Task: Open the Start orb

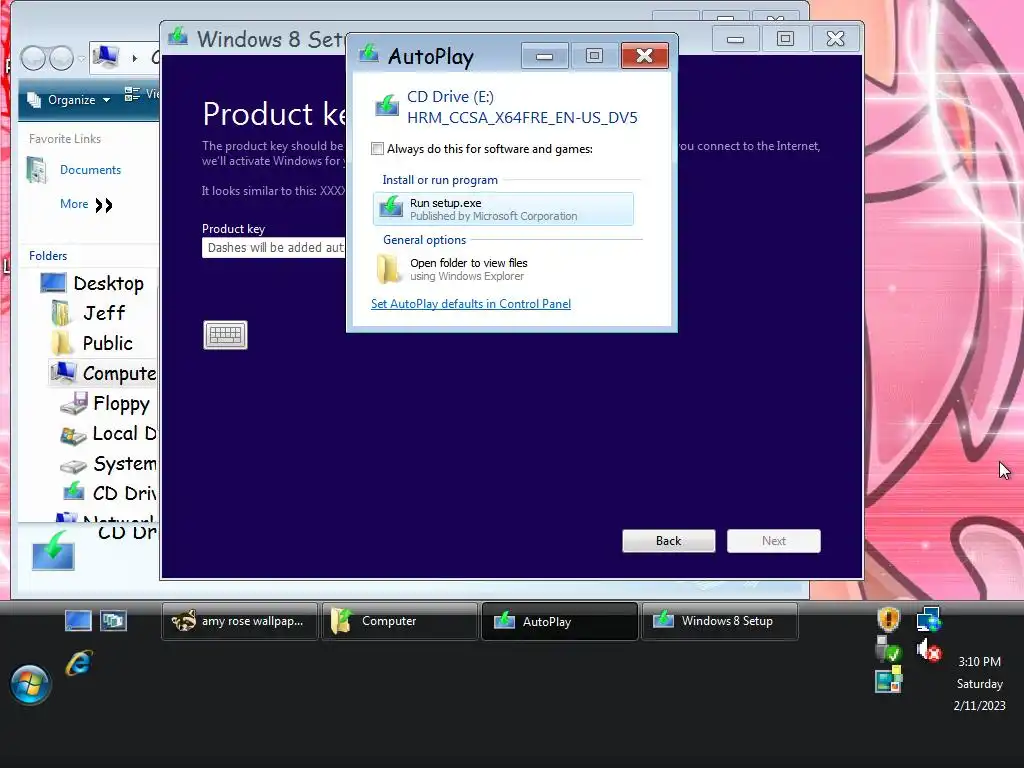Action: 30,684
